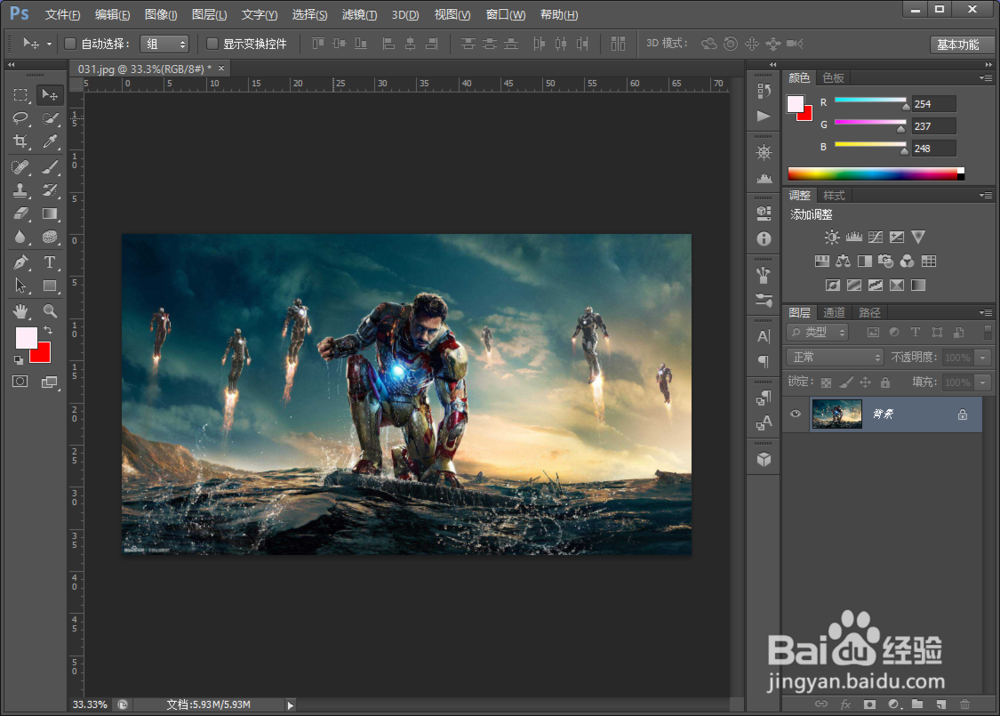Select the Crop tool
Screen dimensions: 1000x716
click(x=20, y=141)
